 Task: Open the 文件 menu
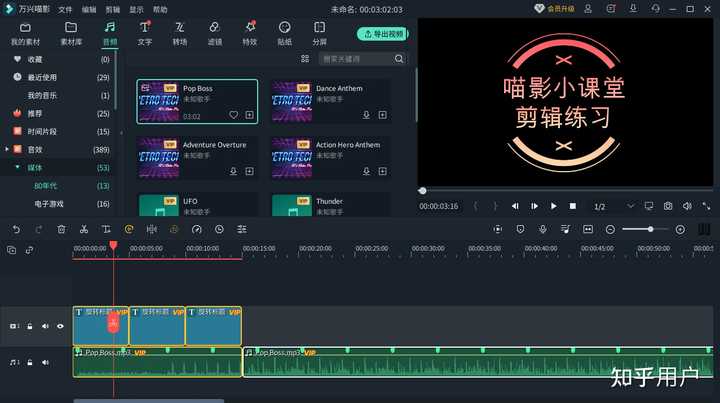65,9
